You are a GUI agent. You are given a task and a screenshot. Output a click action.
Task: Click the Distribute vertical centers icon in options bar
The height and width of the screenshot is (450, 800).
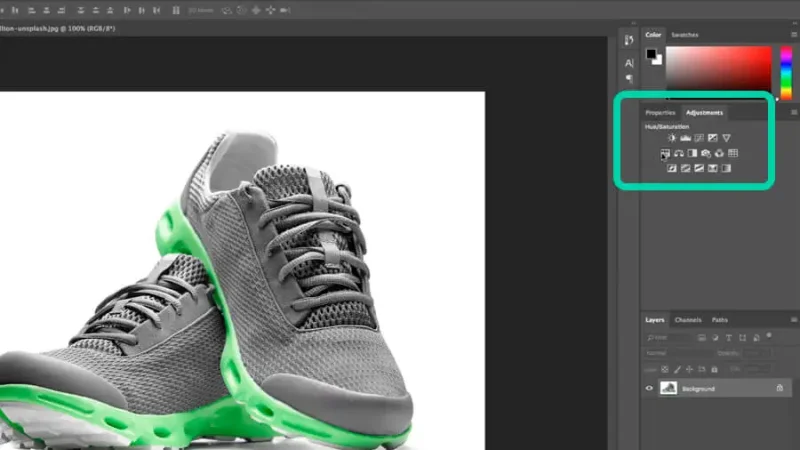pos(95,10)
